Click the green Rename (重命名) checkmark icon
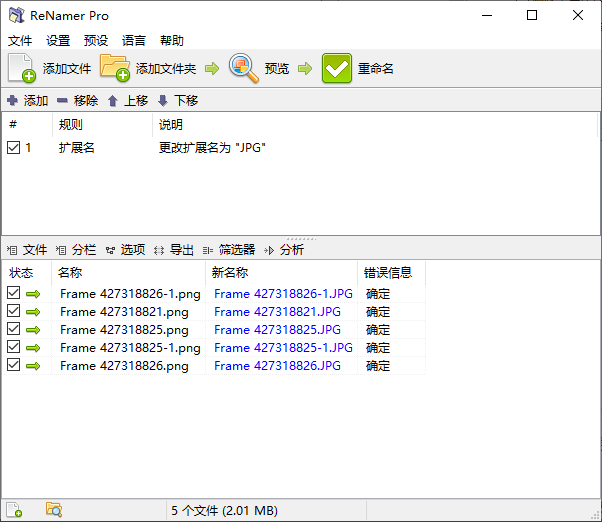The height and width of the screenshot is (522, 602). 337,69
